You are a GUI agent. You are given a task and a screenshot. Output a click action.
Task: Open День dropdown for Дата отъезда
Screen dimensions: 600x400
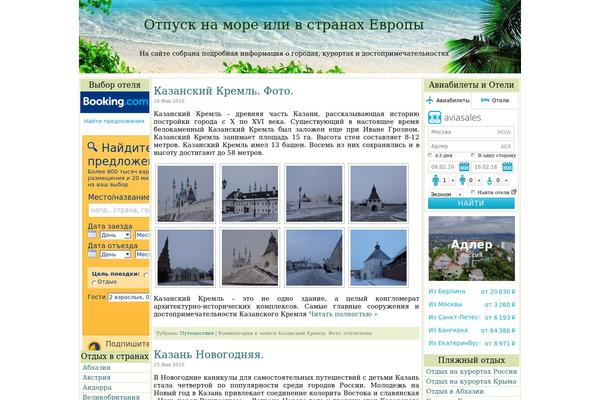pyautogui.click(x=115, y=254)
